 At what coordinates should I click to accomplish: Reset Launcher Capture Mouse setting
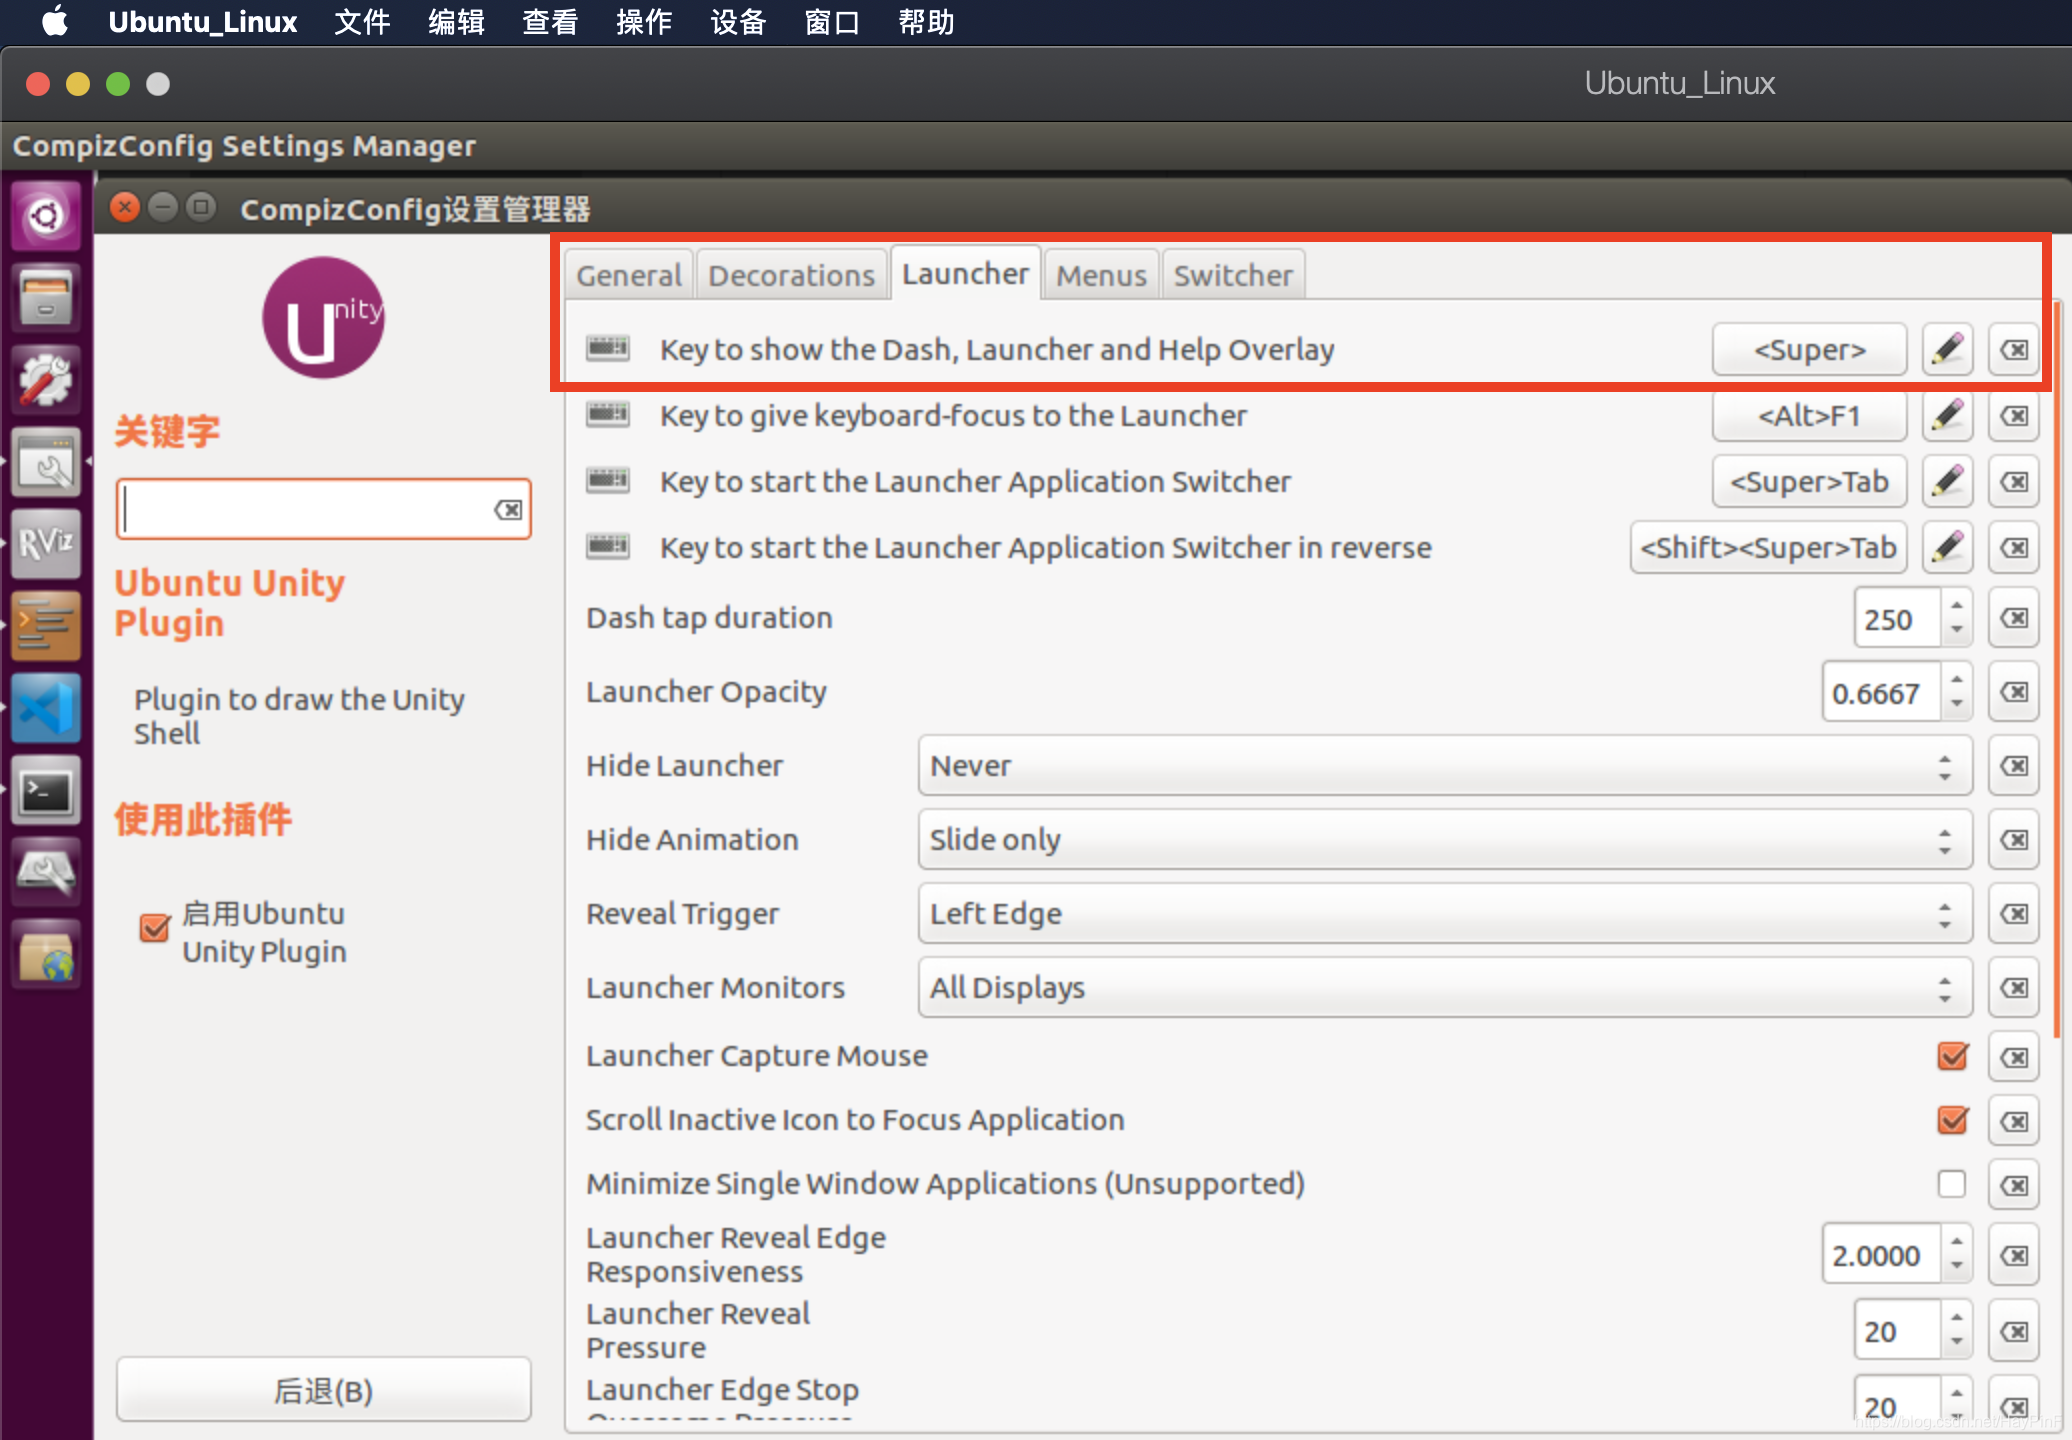[2014, 1057]
